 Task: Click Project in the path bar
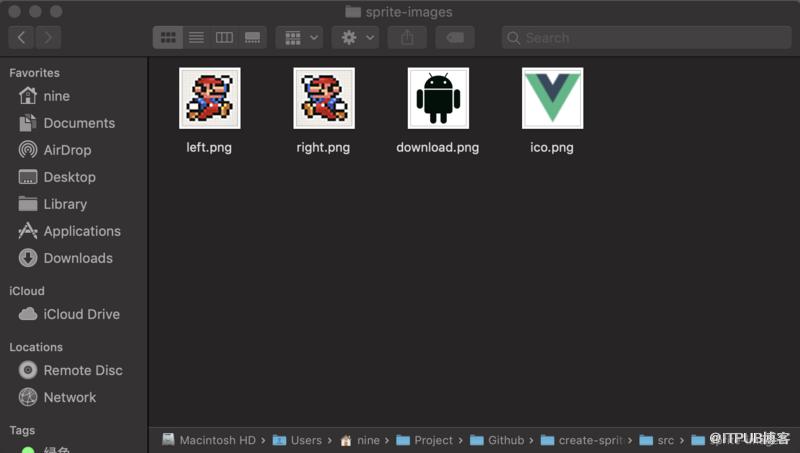coord(424,440)
